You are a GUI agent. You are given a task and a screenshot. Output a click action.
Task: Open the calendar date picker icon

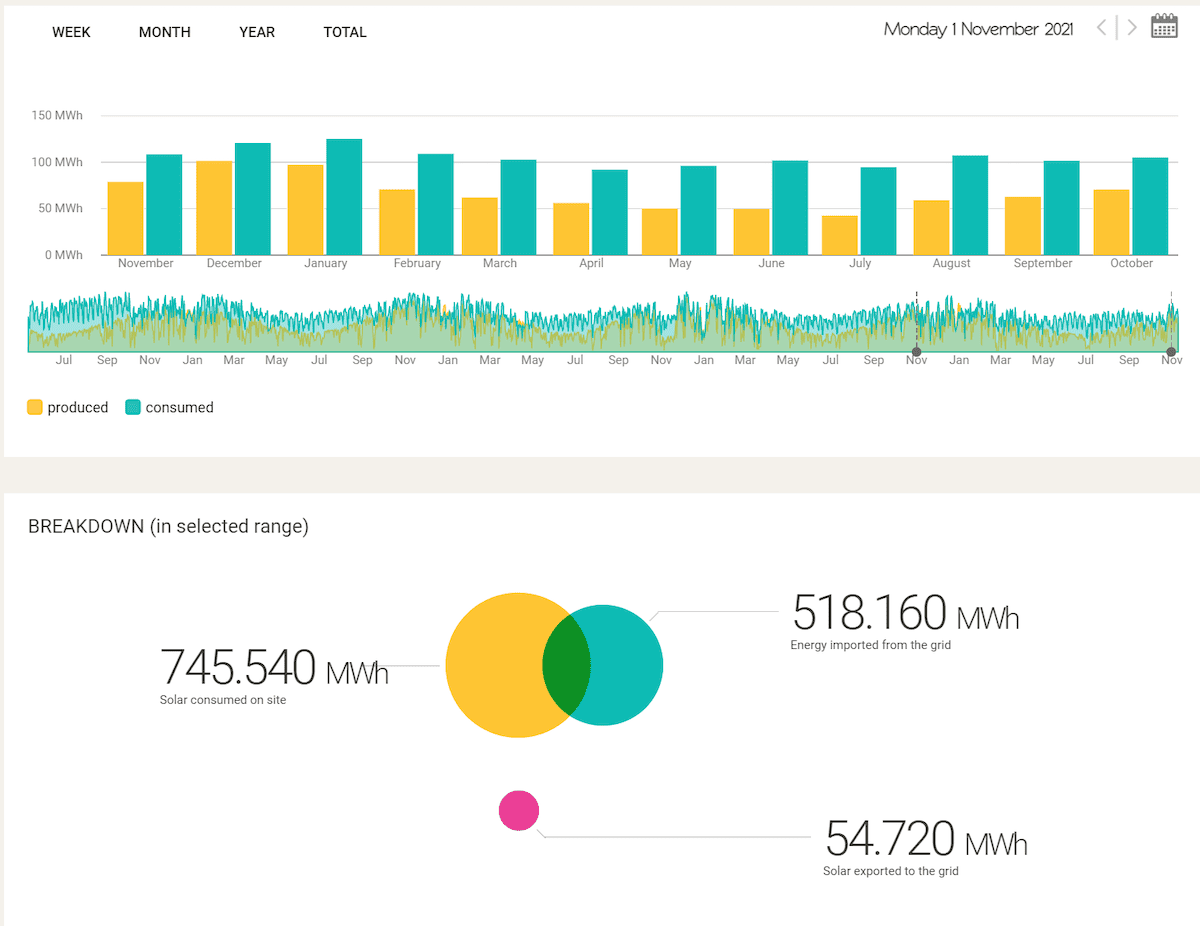1164,26
